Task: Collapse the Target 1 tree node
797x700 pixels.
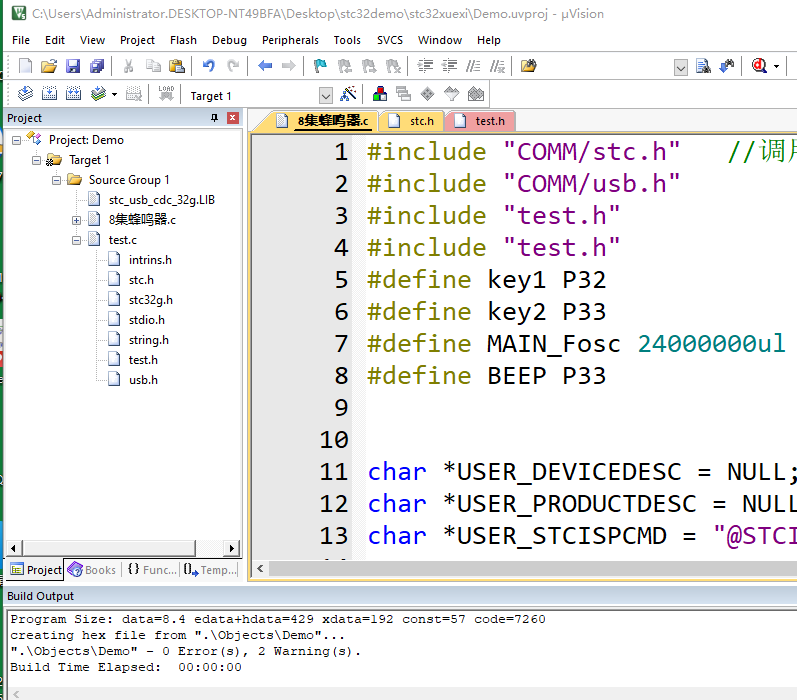Action: click(x=36, y=160)
